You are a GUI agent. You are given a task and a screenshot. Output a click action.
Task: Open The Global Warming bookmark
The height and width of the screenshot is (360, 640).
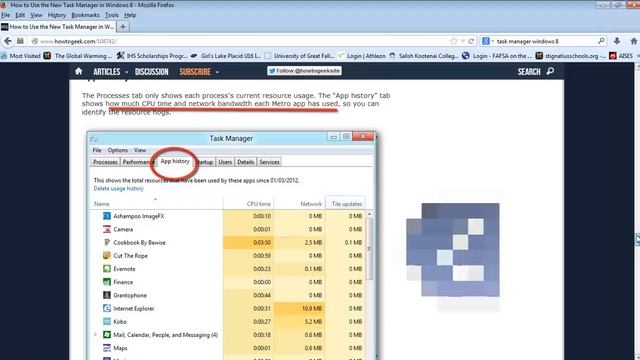pyautogui.click(x=78, y=56)
